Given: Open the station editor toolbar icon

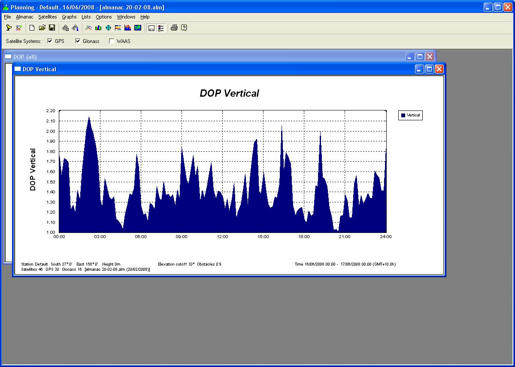Looking at the screenshot, I should 9,28.
